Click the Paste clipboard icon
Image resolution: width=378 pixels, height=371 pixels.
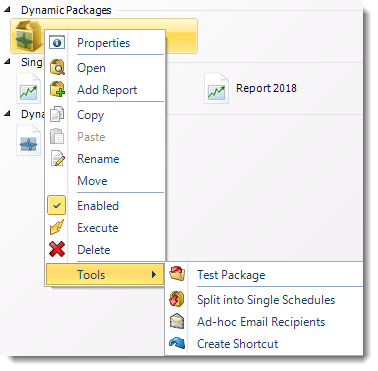(57, 136)
